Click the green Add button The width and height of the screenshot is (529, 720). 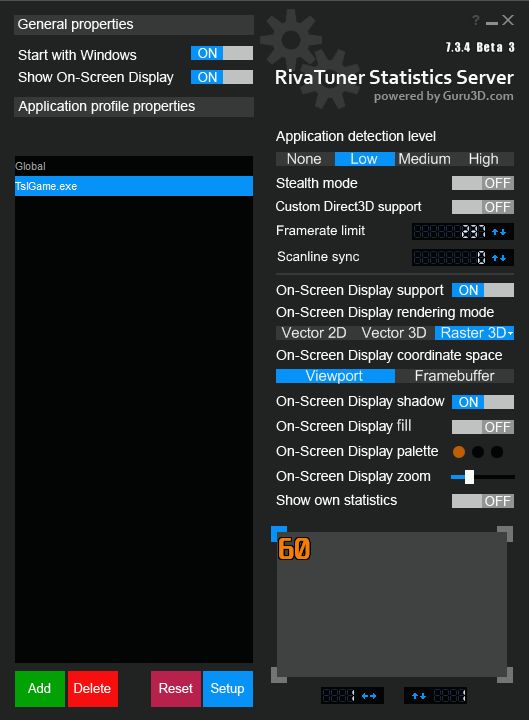click(39, 688)
